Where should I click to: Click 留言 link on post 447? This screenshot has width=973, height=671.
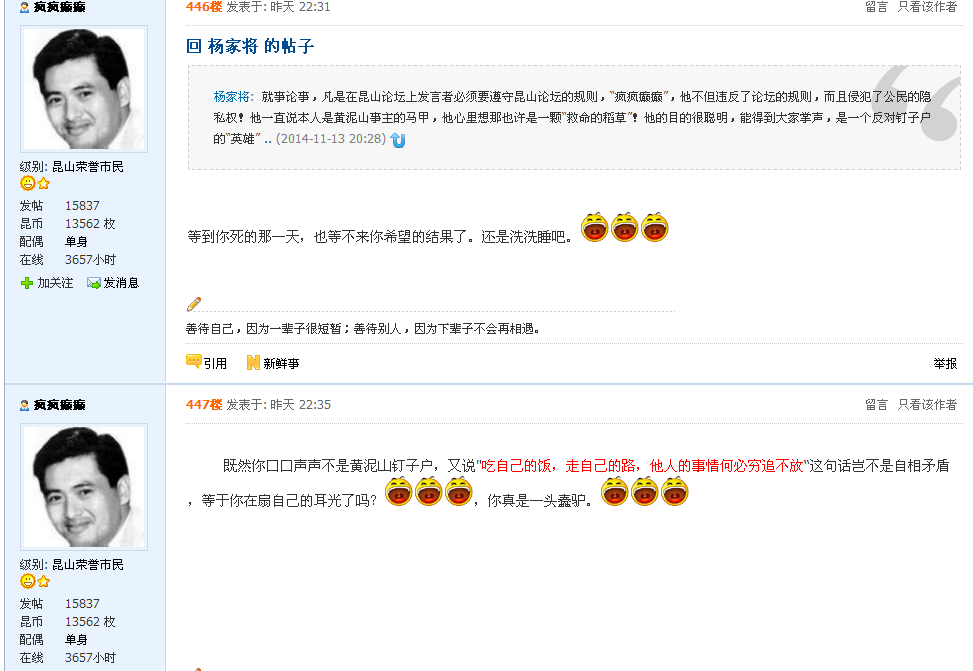[876, 405]
